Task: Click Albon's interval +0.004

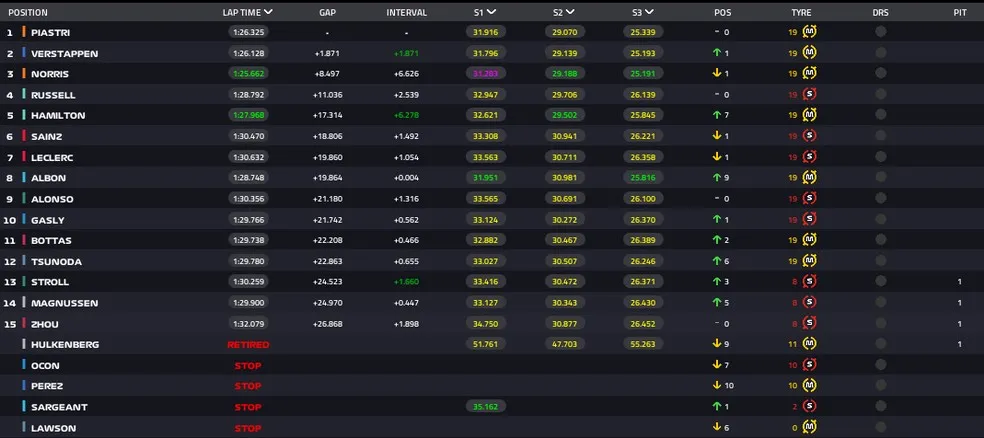Action: point(406,178)
